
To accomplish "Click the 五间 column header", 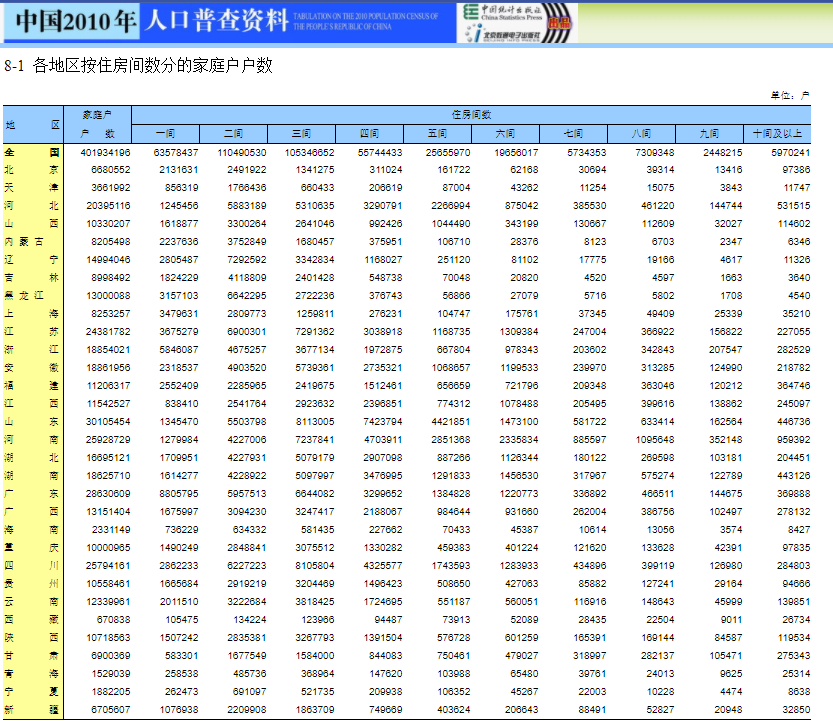I will 437,133.
